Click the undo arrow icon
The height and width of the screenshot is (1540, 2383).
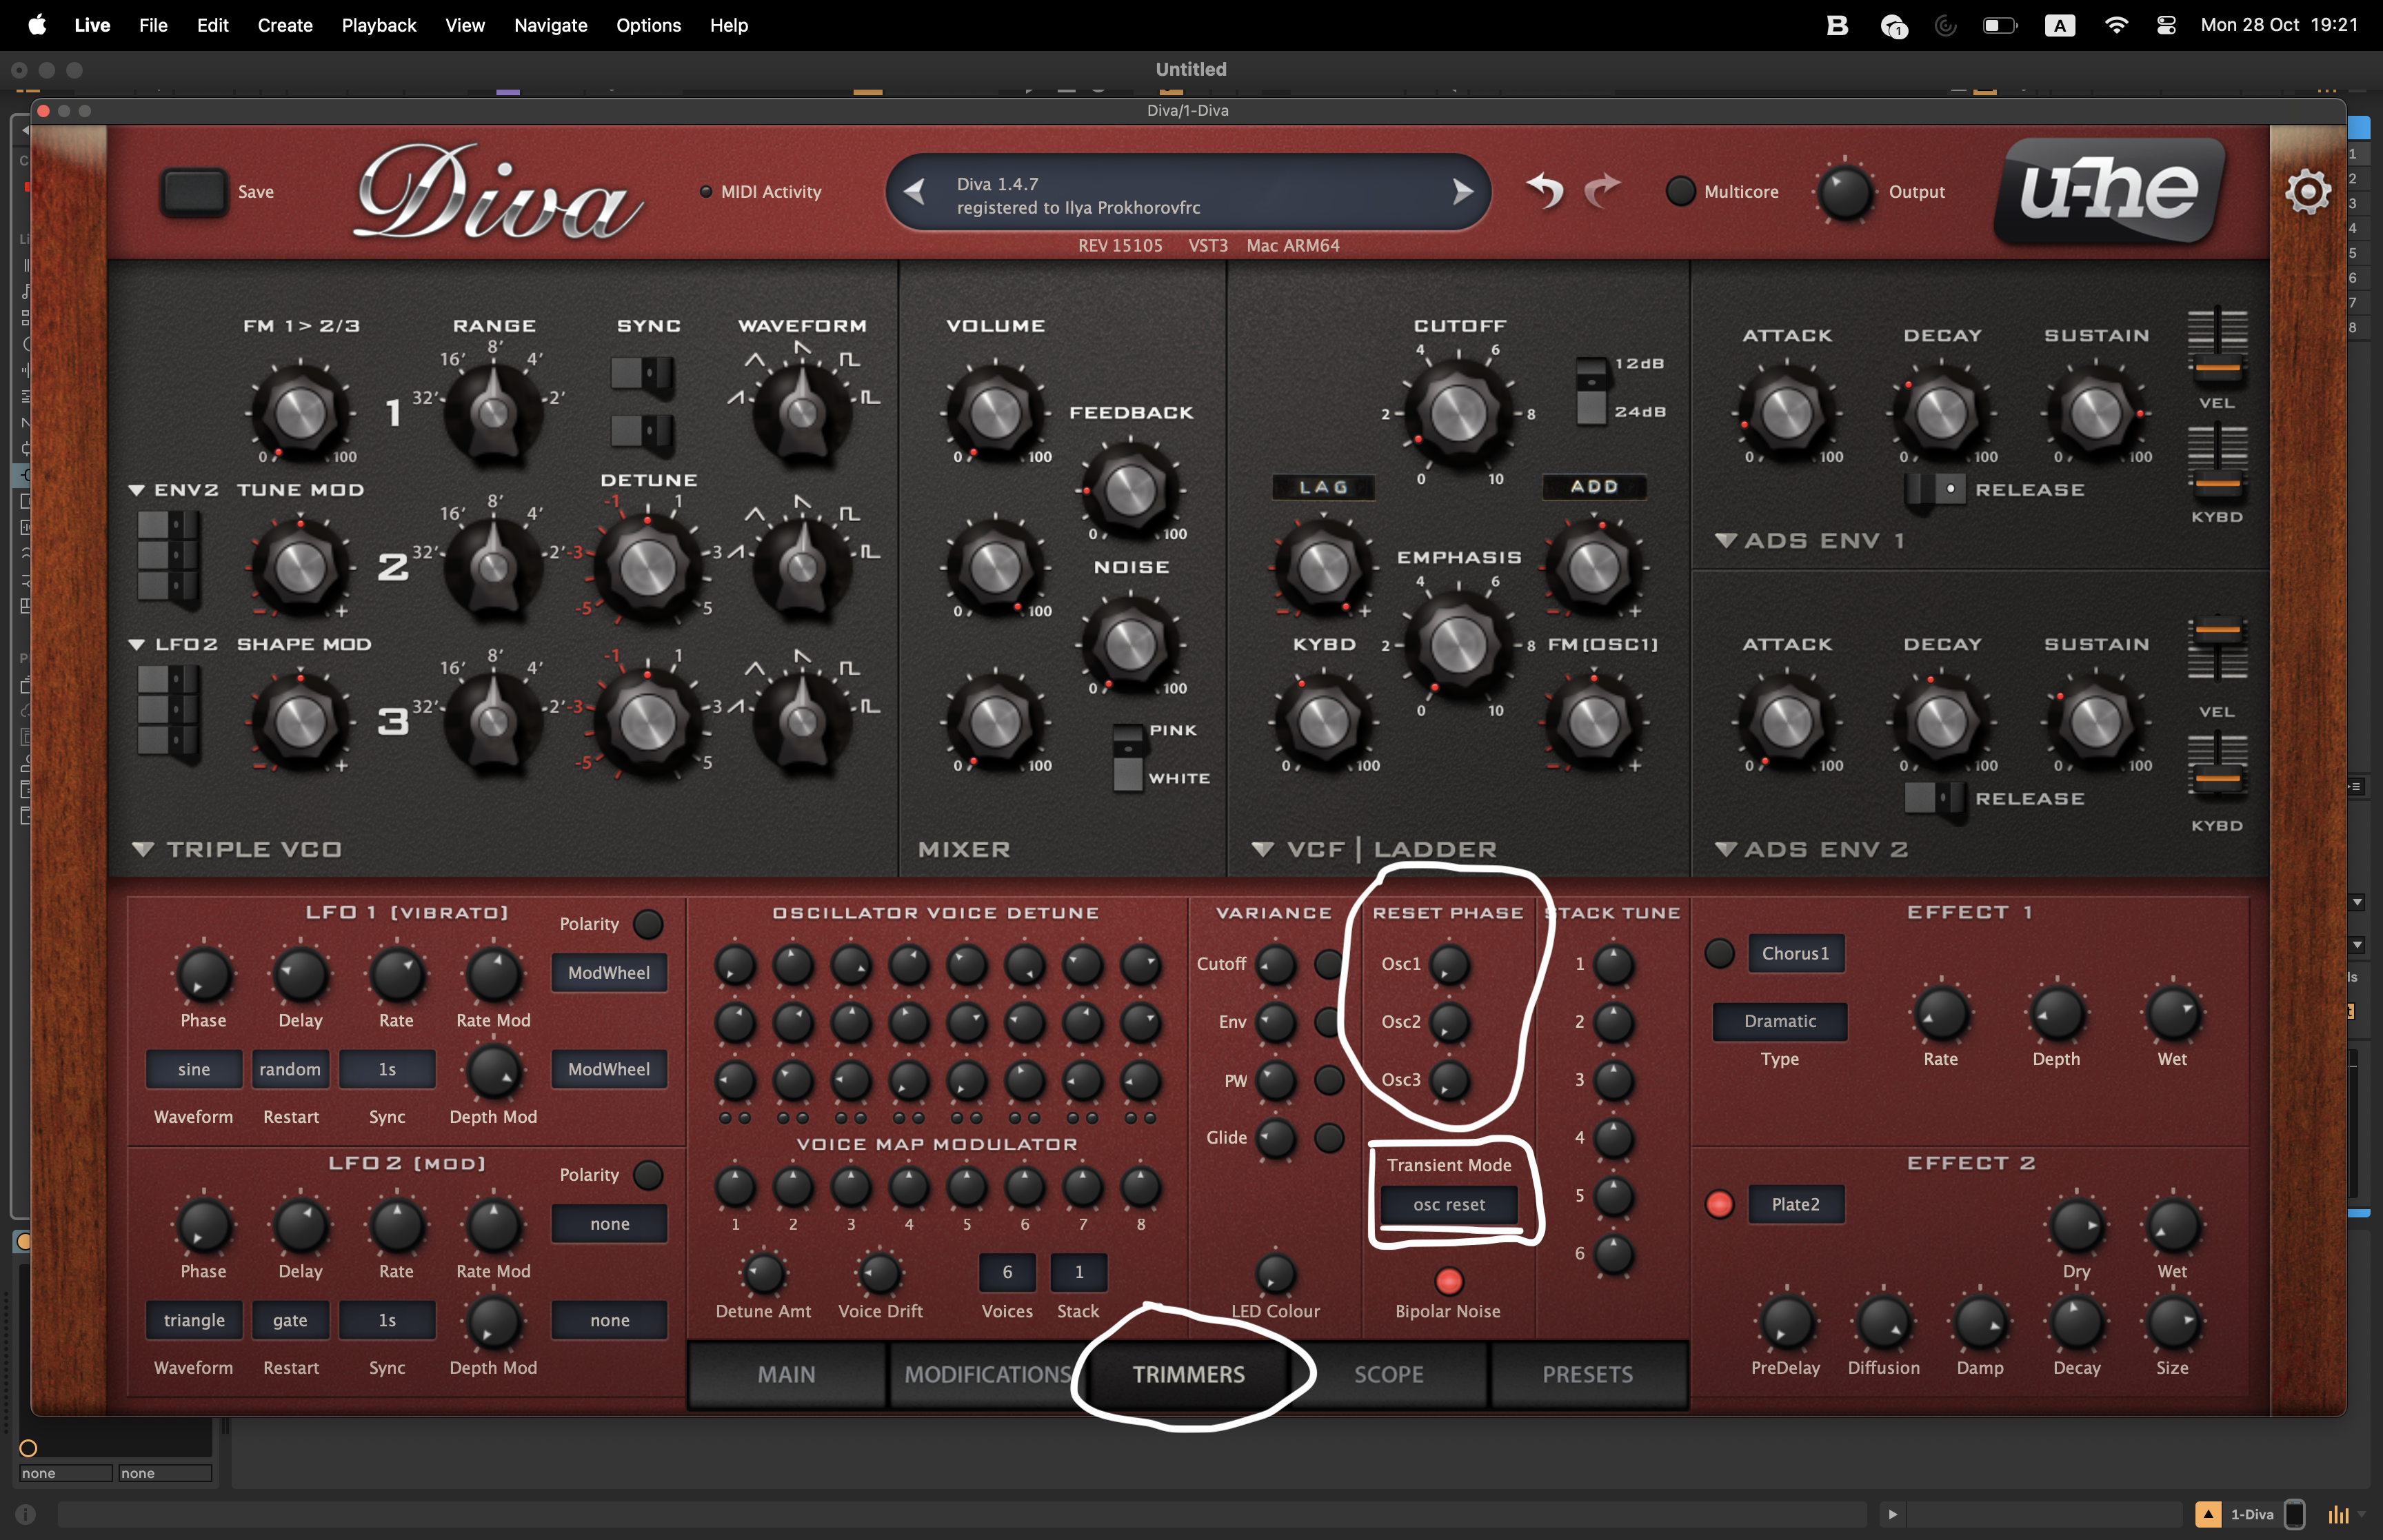[1545, 190]
